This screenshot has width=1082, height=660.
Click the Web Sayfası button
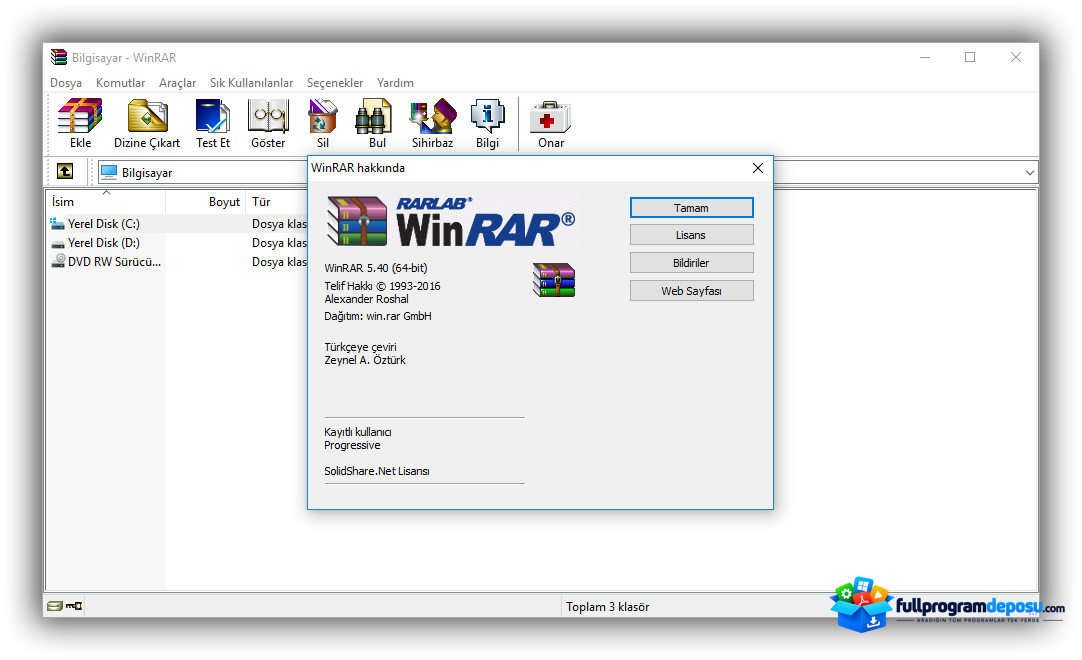pyautogui.click(x=691, y=291)
